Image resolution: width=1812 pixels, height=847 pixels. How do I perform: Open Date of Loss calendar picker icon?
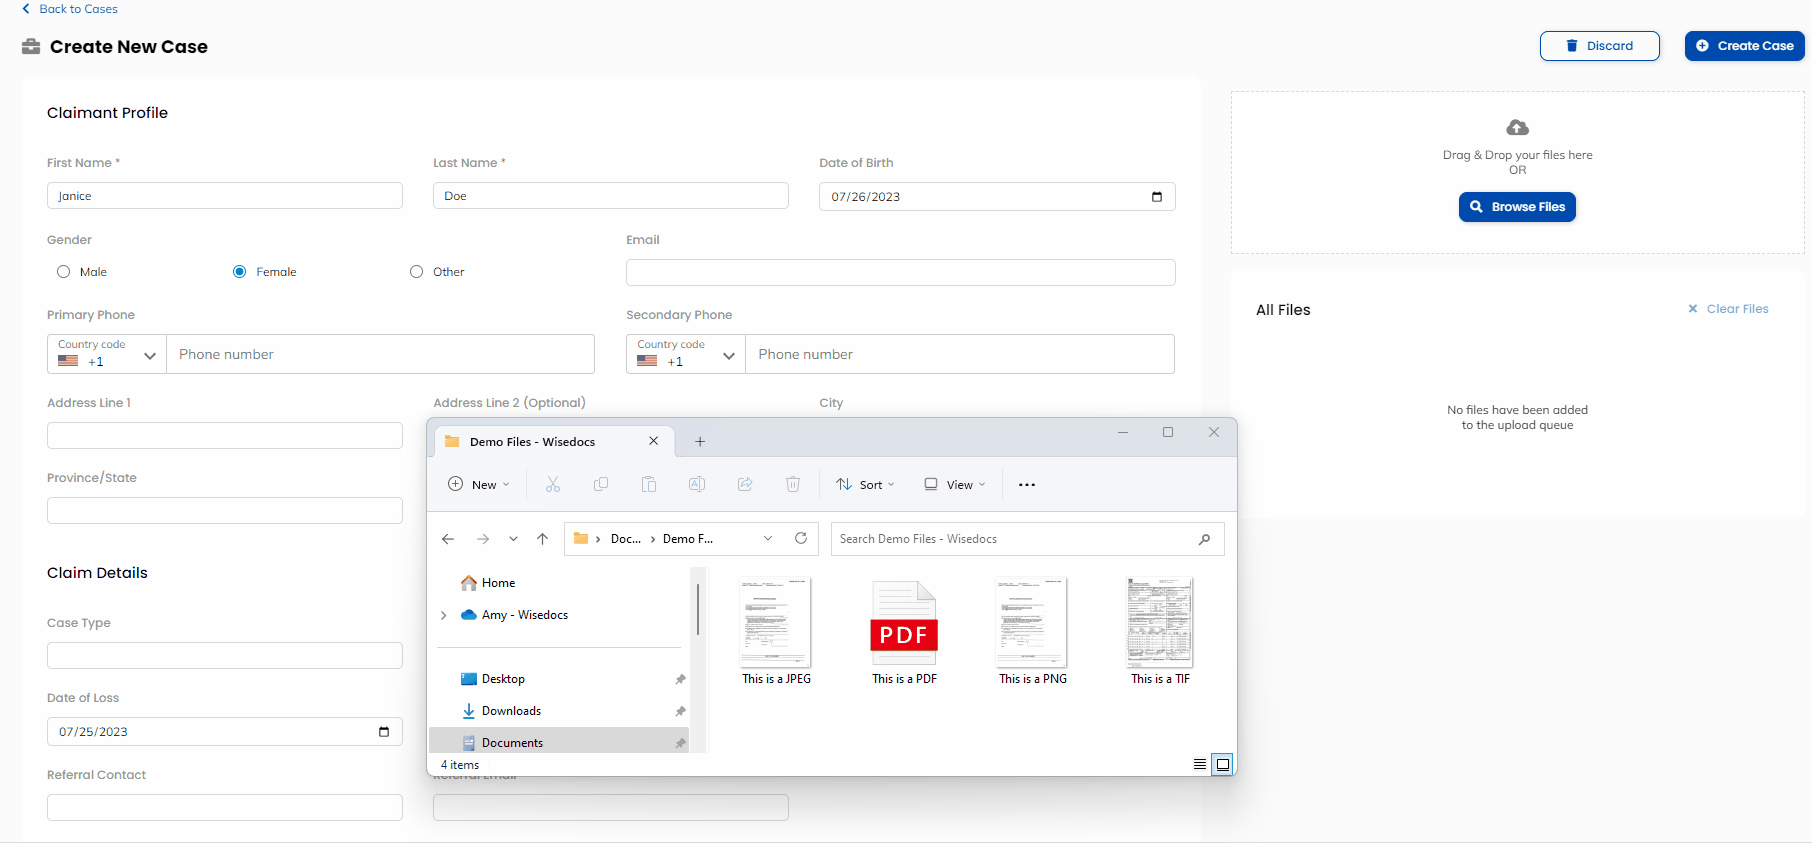pyautogui.click(x=384, y=731)
